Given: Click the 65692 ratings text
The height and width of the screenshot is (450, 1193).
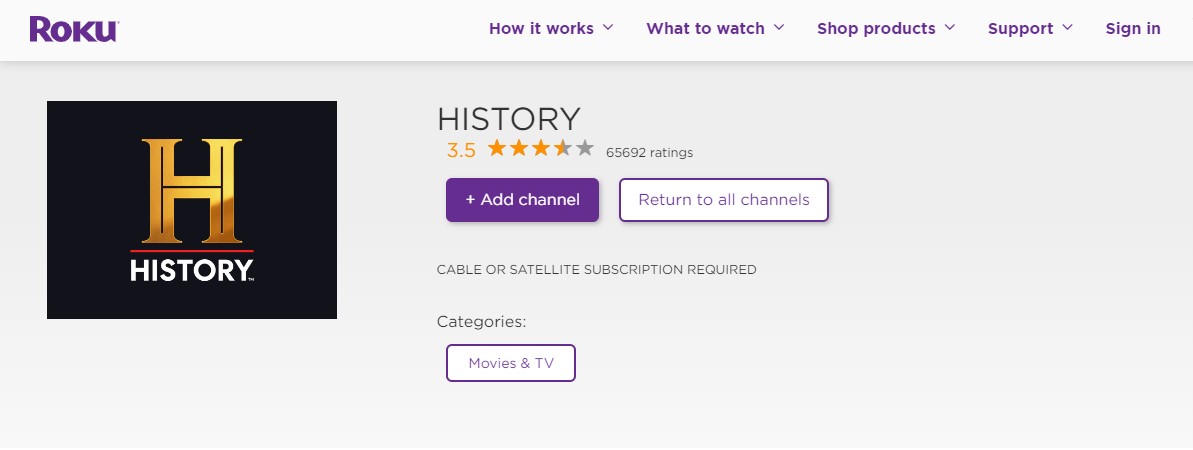Looking at the screenshot, I should click(x=649, y=152).
